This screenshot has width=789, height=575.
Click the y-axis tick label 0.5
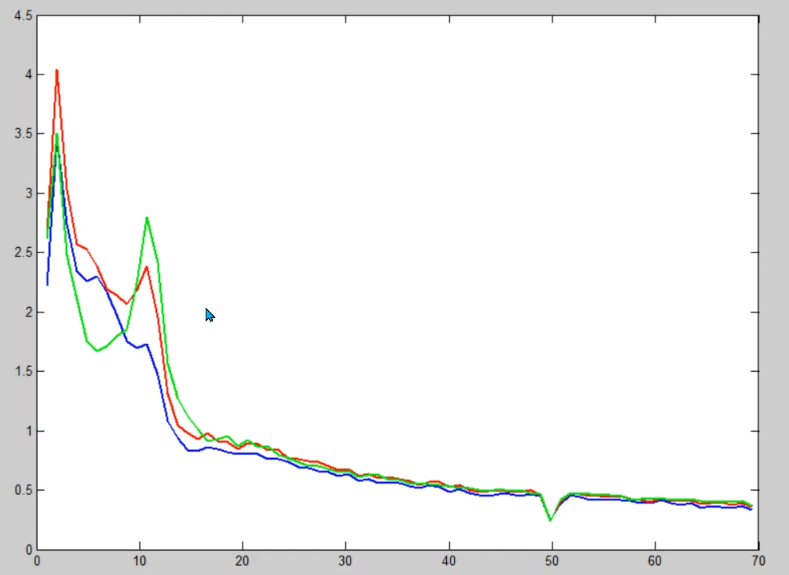point(23,490)
